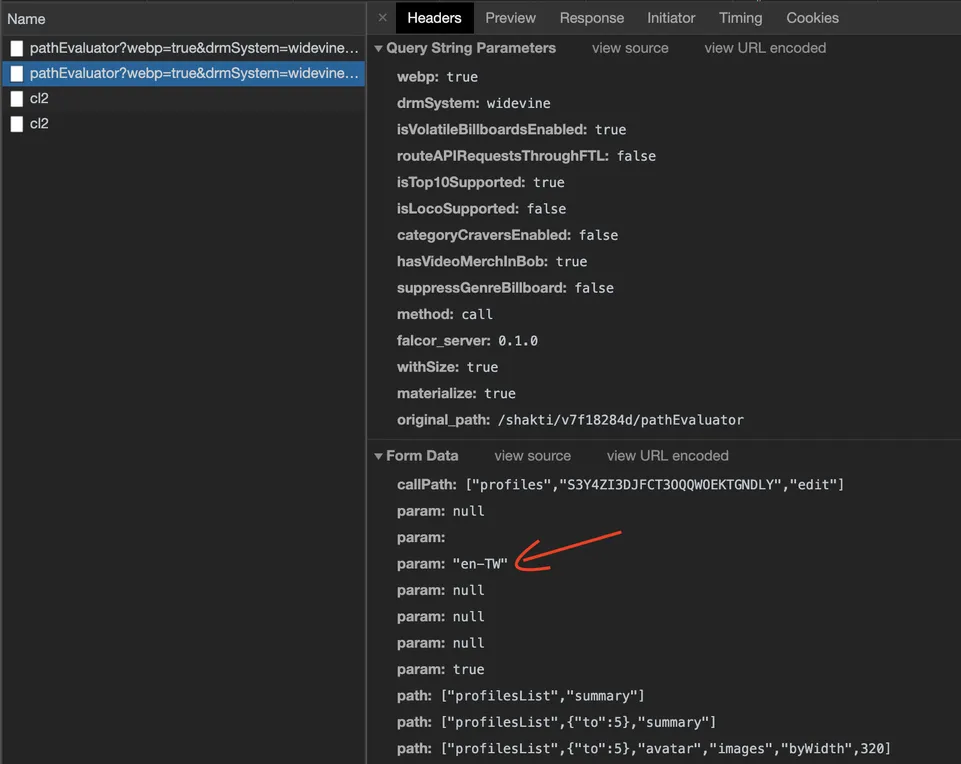
Task: Collapse the Query String Parameters section
Action: pyautogui.click(x=379, y=48)
